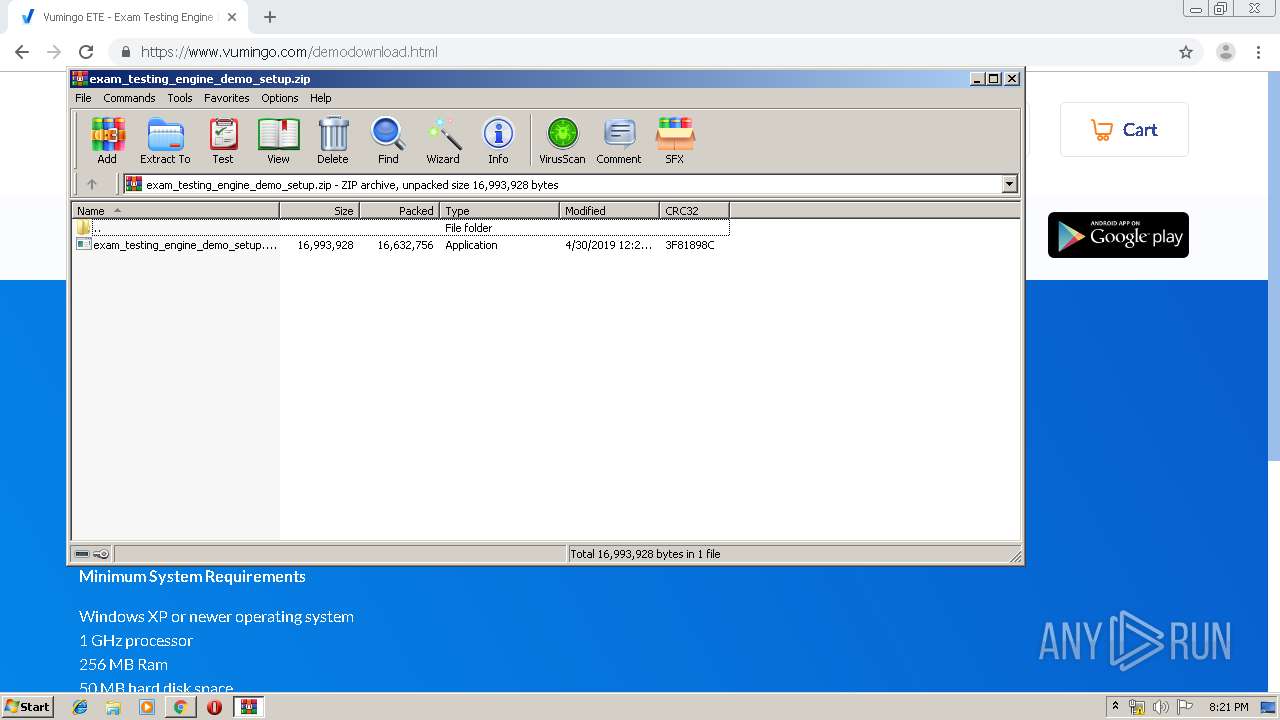The image size is (1280, 720).
Task: Sort files by Size column
Action: 319,211
